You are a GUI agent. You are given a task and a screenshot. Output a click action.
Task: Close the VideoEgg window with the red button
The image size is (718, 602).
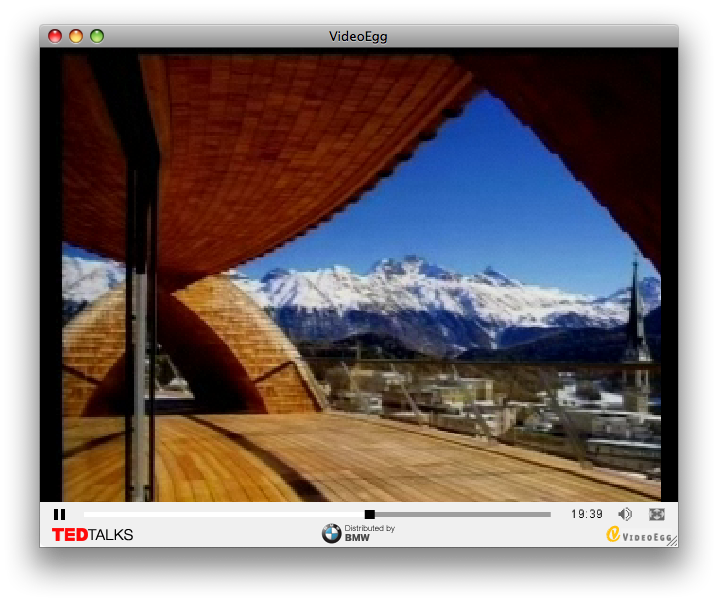(x=55, y=37)
